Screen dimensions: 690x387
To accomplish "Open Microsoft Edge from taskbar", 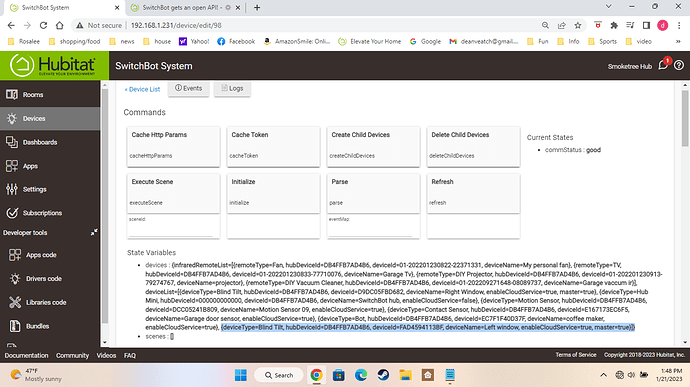I will pyautogui.click(x=361, y=375).
